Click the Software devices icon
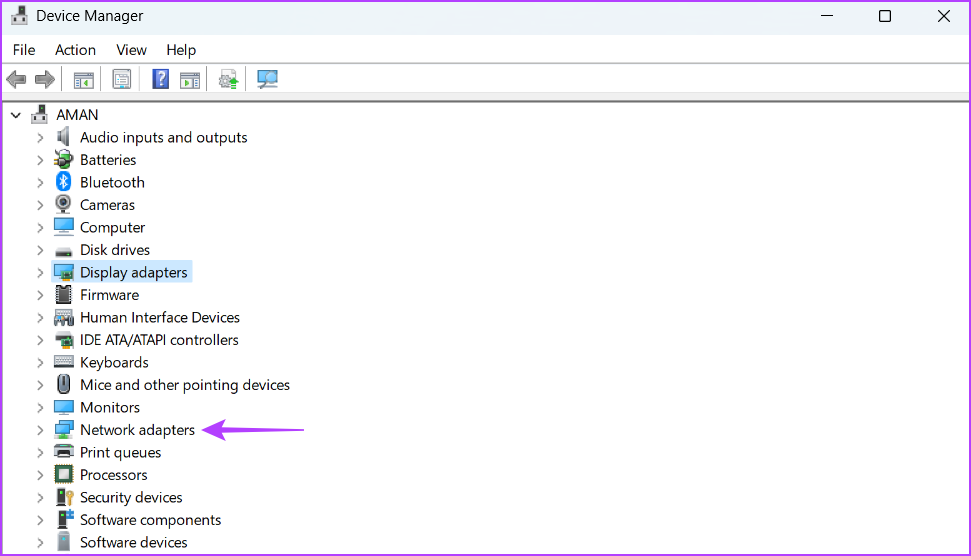This screenshot has height=556, width=971. 63,542
